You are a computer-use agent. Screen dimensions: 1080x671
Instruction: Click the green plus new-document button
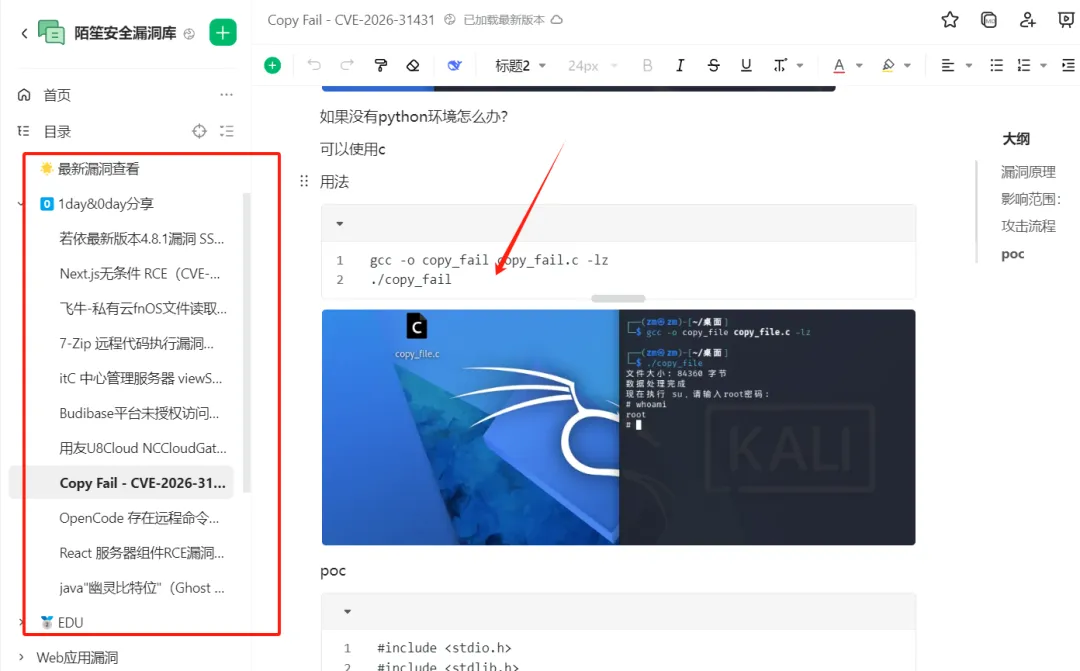(222, 32)
